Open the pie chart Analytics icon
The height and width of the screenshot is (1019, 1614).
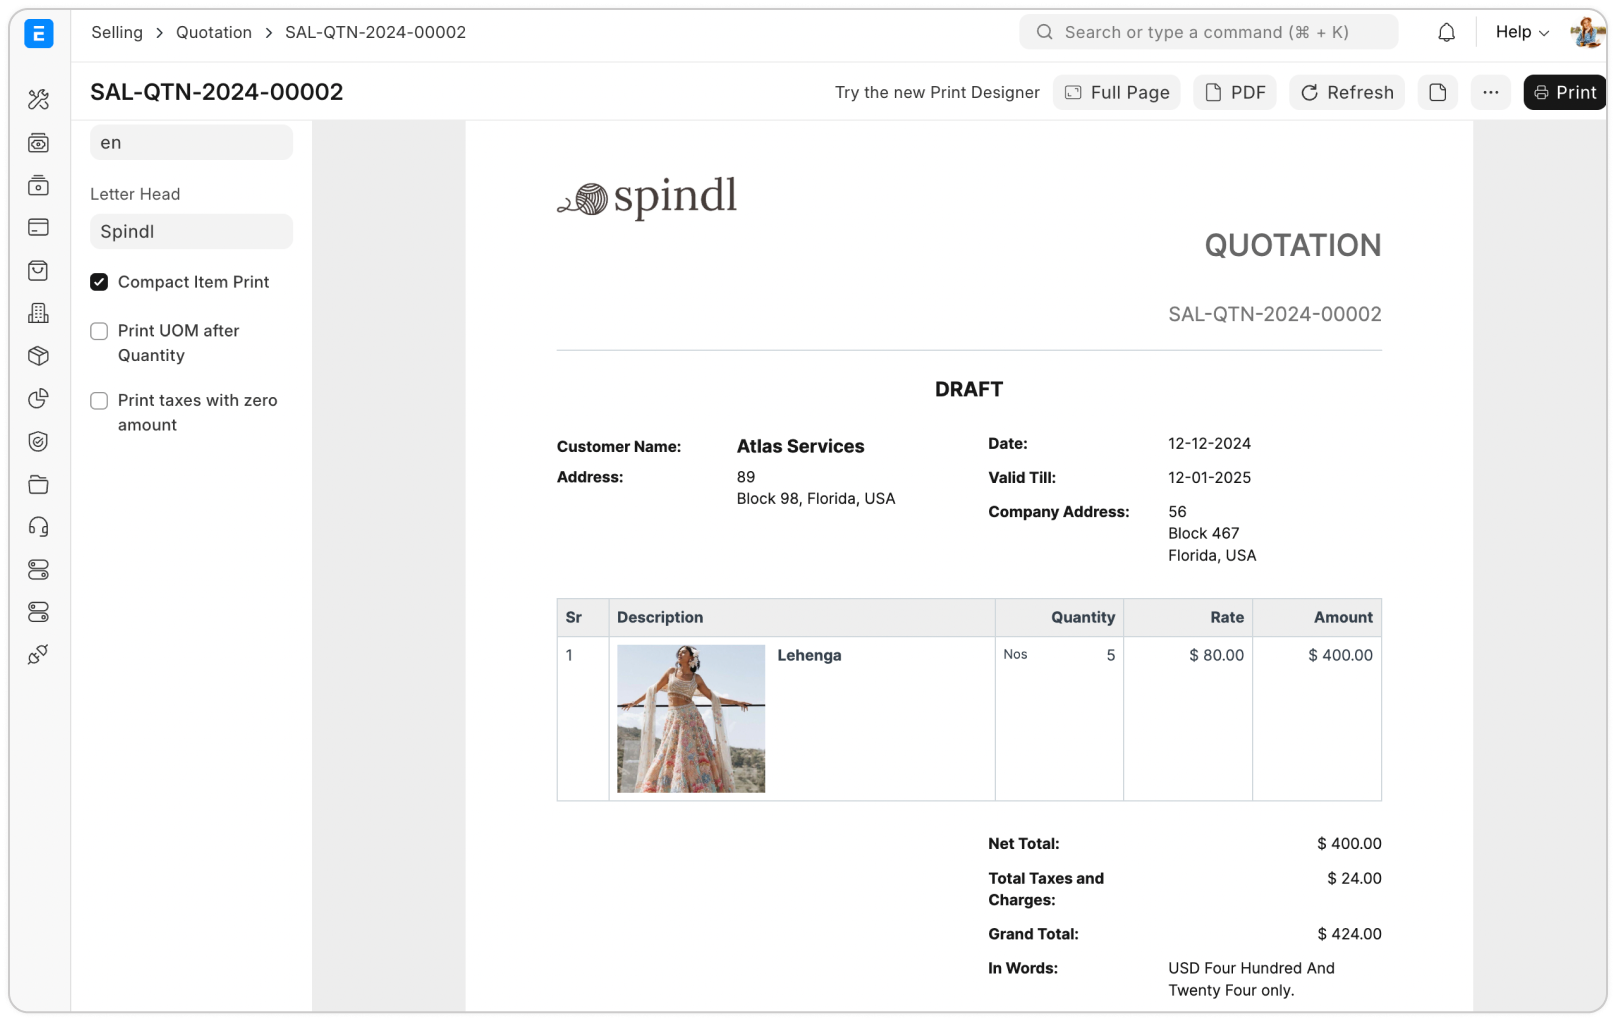(39, 399)
